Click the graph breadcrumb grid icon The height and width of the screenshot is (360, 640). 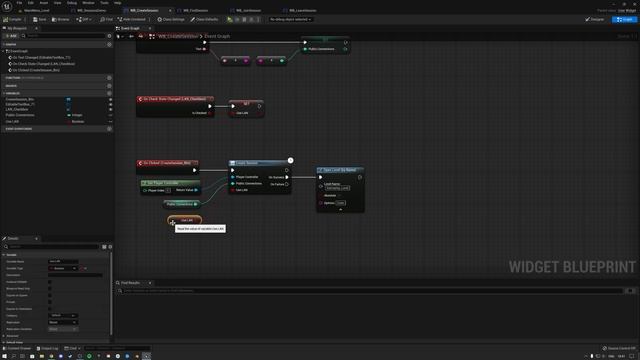point(152,36)
